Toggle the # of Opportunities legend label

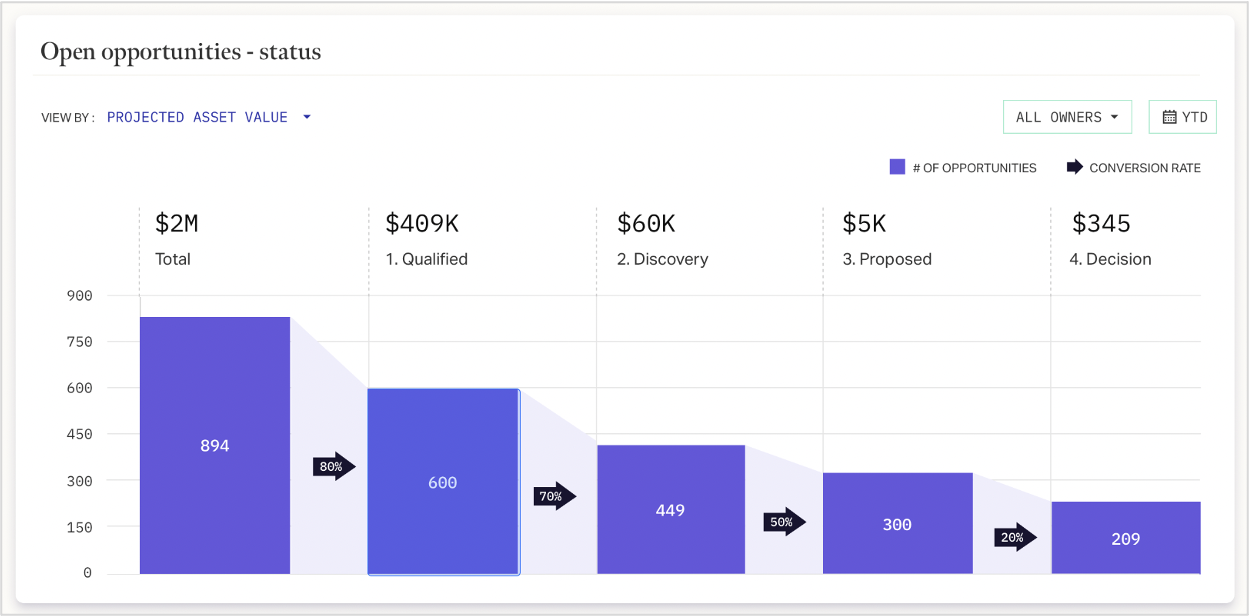(x=974, y=168)
